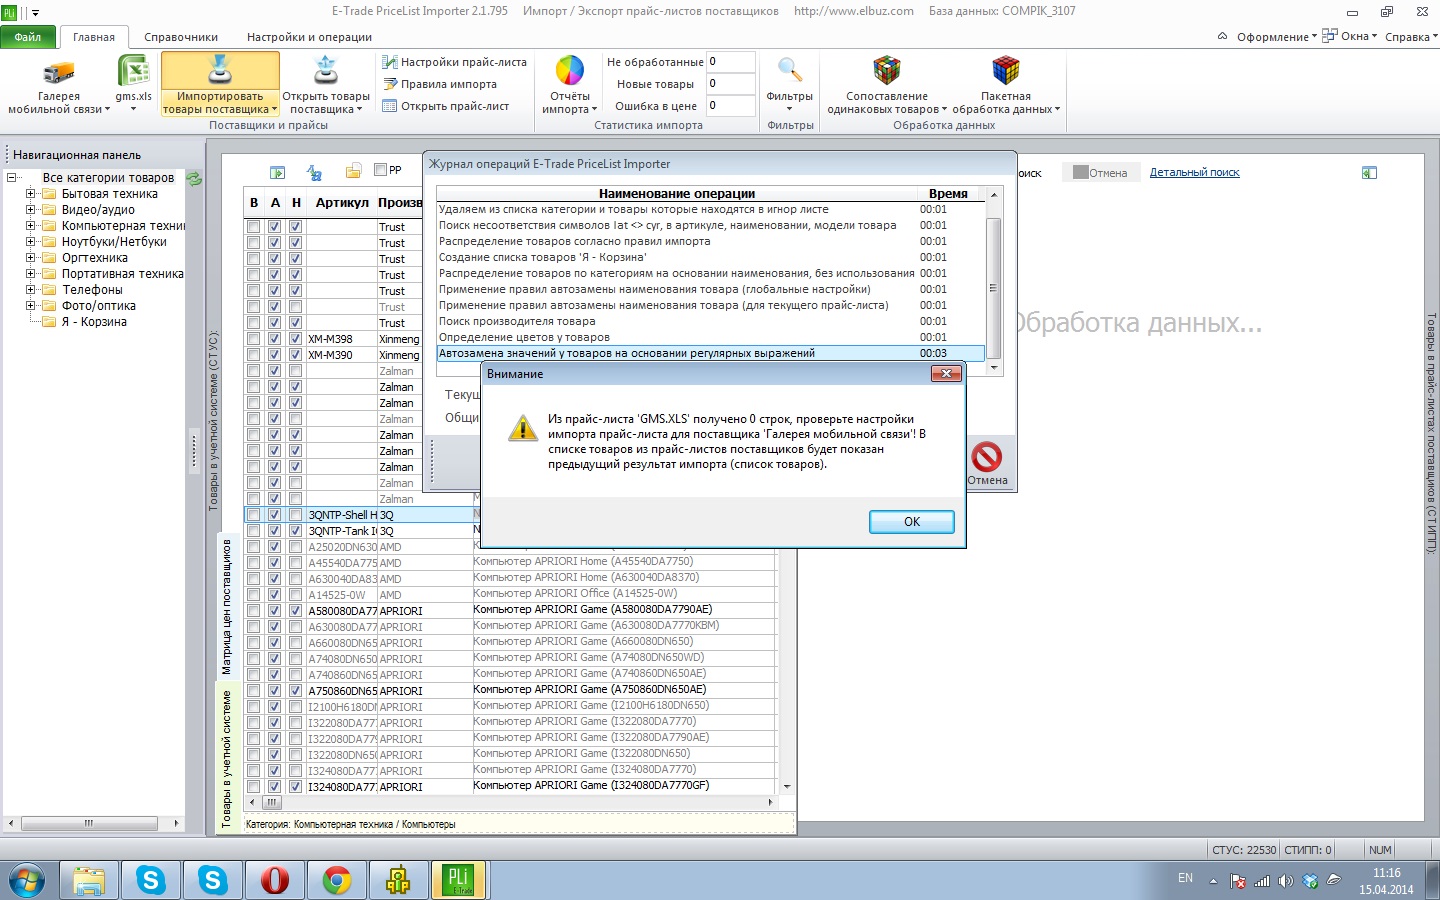
Task: Open the gms.xls price list icon
Action: point(133,72)
